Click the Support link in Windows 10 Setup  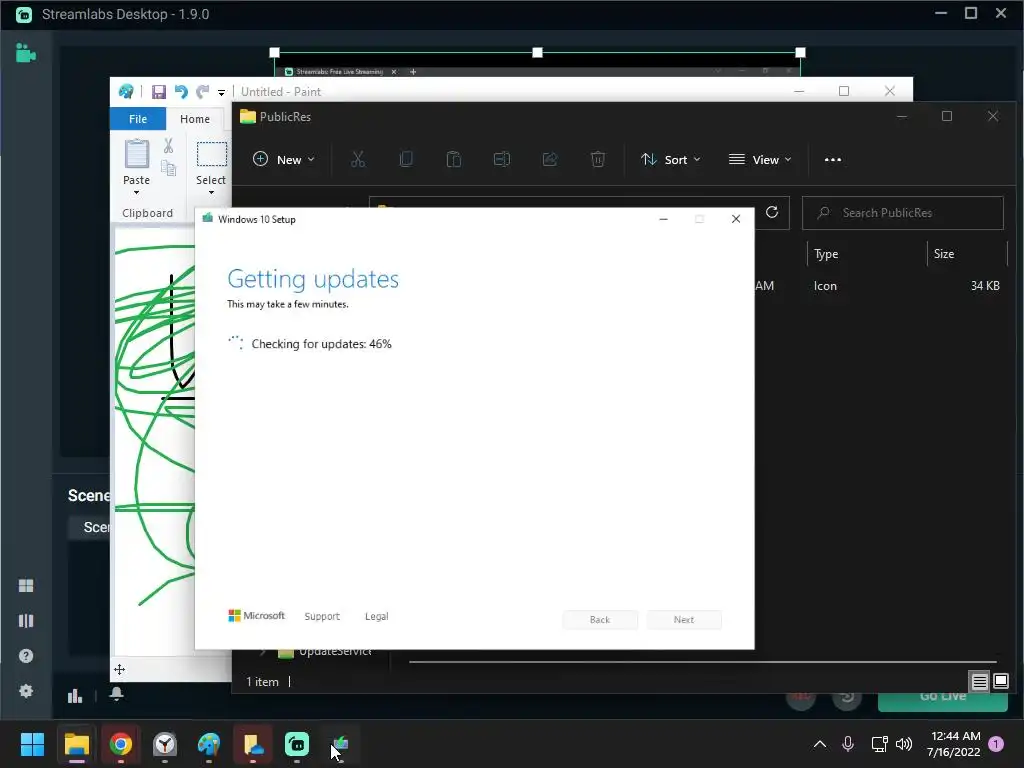pyautogui.click(x=322, y=616)
